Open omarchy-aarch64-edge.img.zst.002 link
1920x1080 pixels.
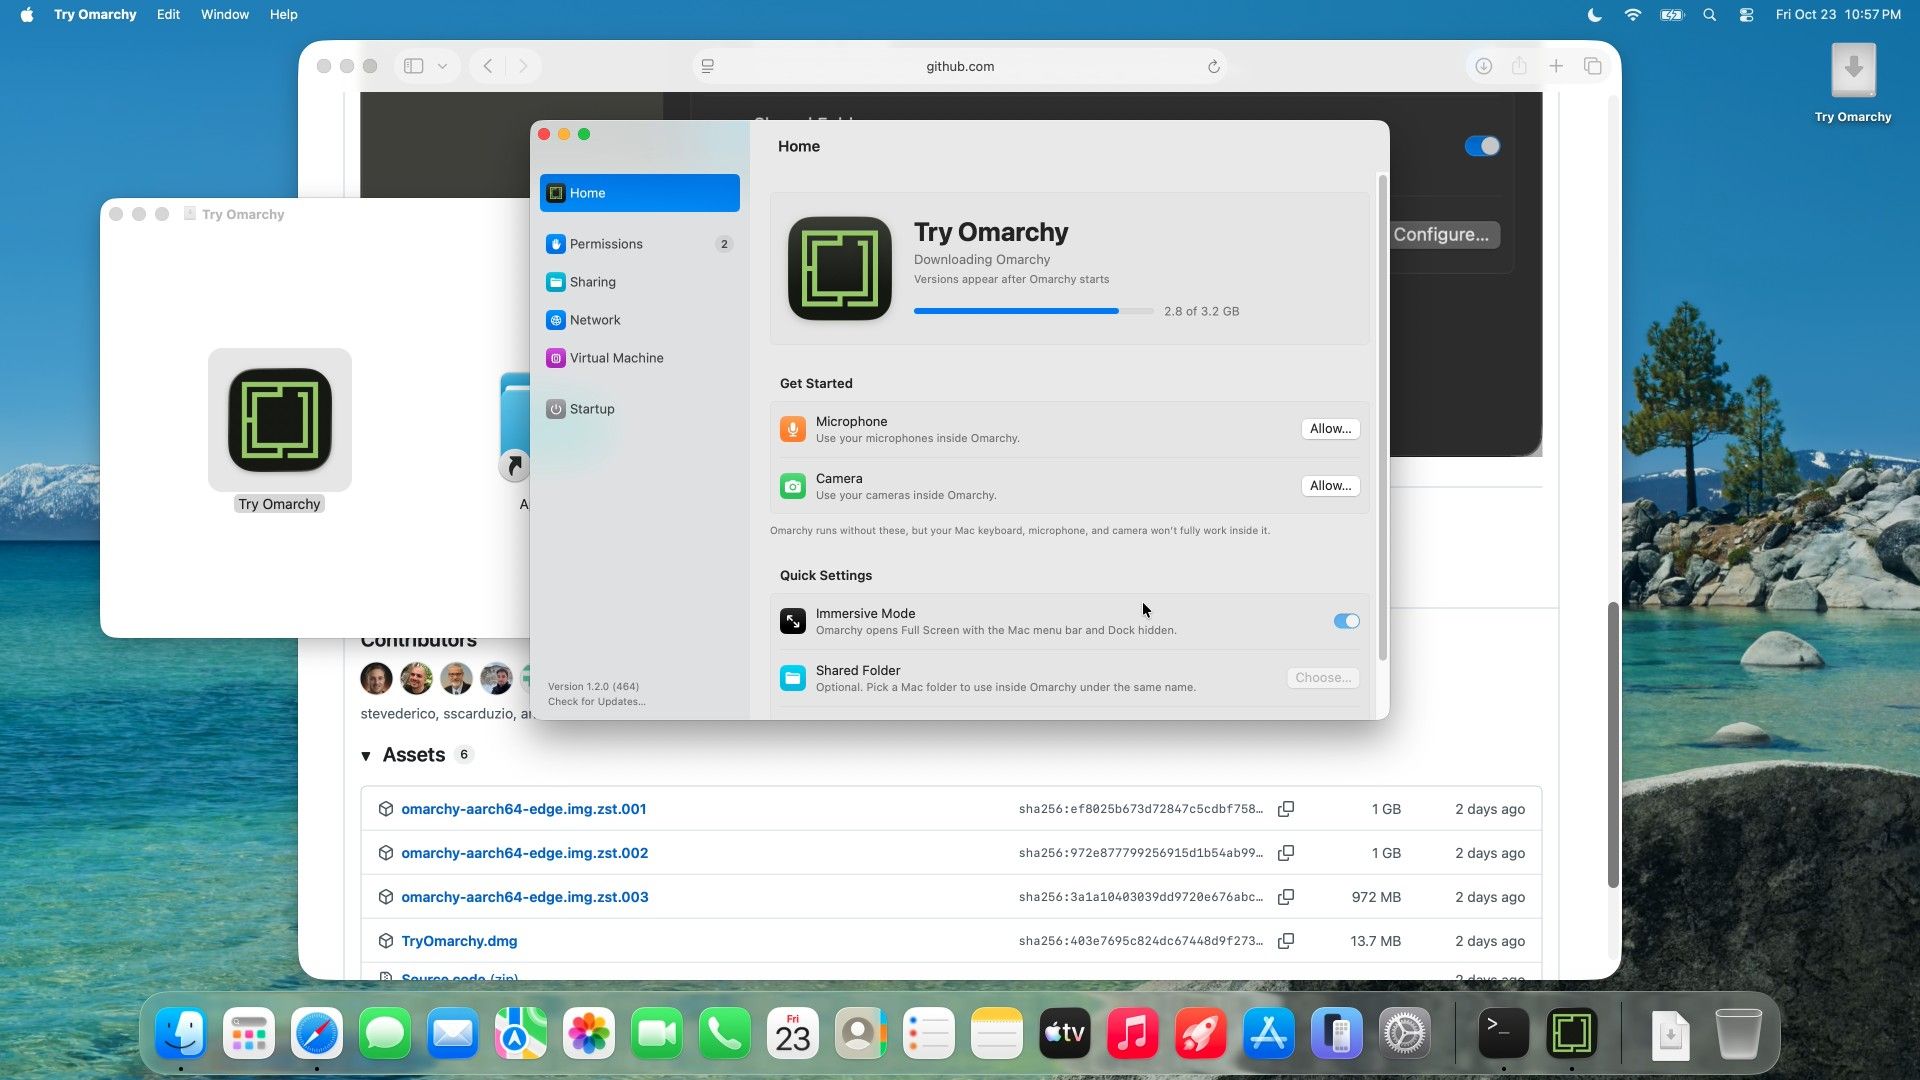point(525,853)
